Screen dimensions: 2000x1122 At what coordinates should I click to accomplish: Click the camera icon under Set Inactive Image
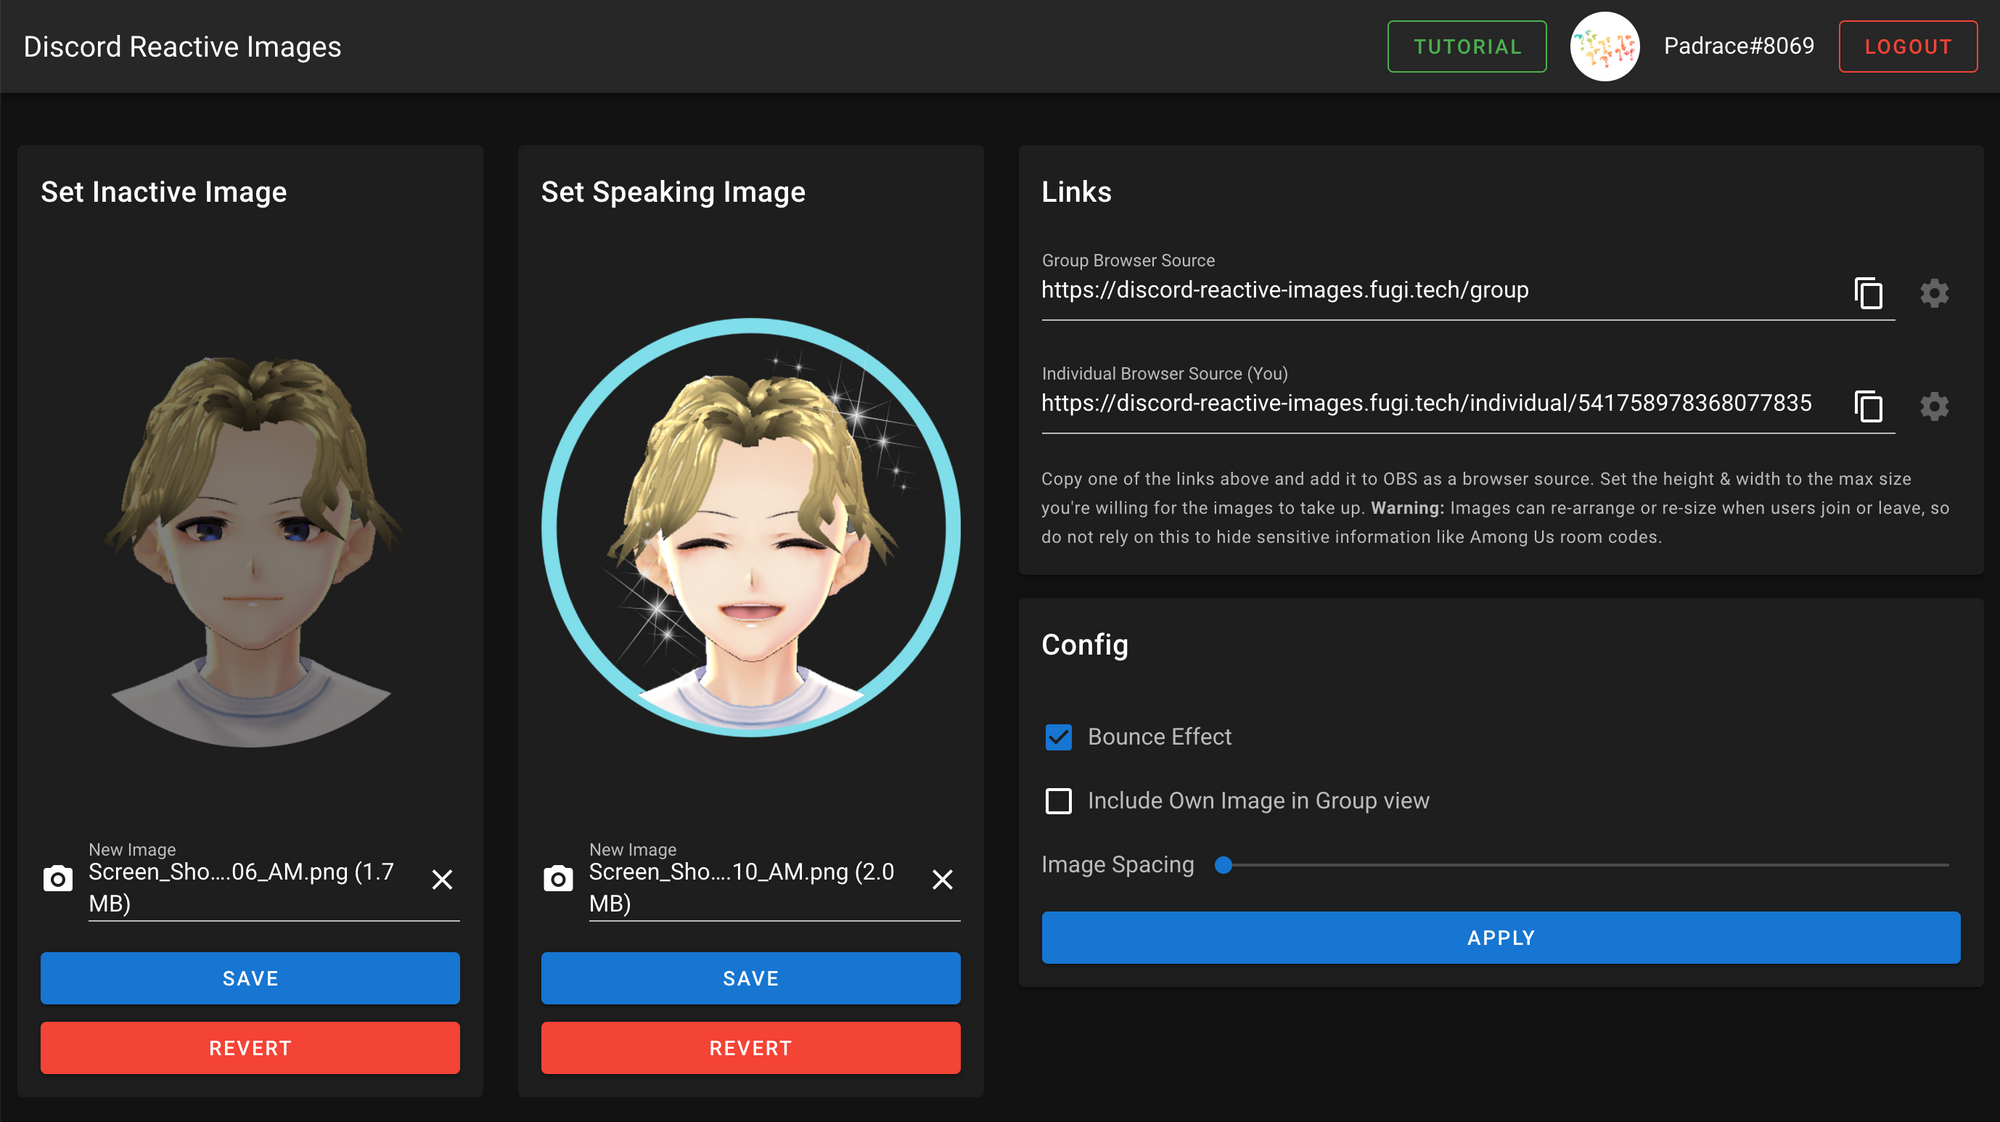pyautogui.click(x=58, y=879)
